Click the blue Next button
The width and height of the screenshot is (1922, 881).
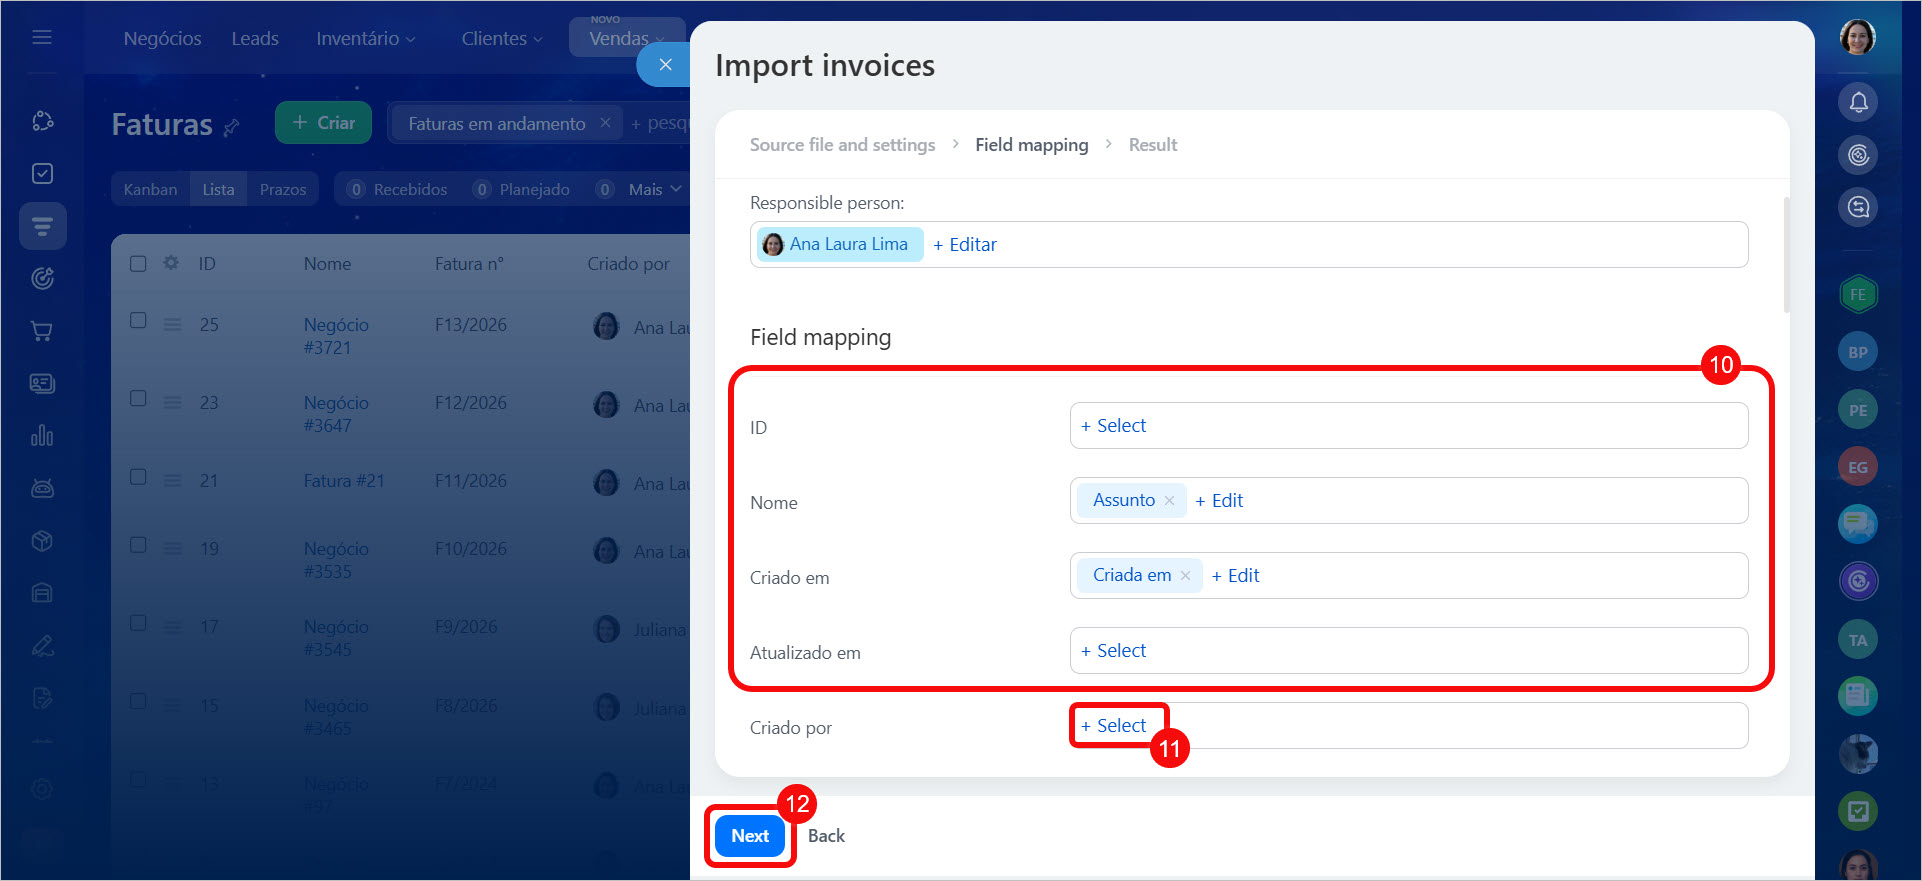click(x=750, y=836)
